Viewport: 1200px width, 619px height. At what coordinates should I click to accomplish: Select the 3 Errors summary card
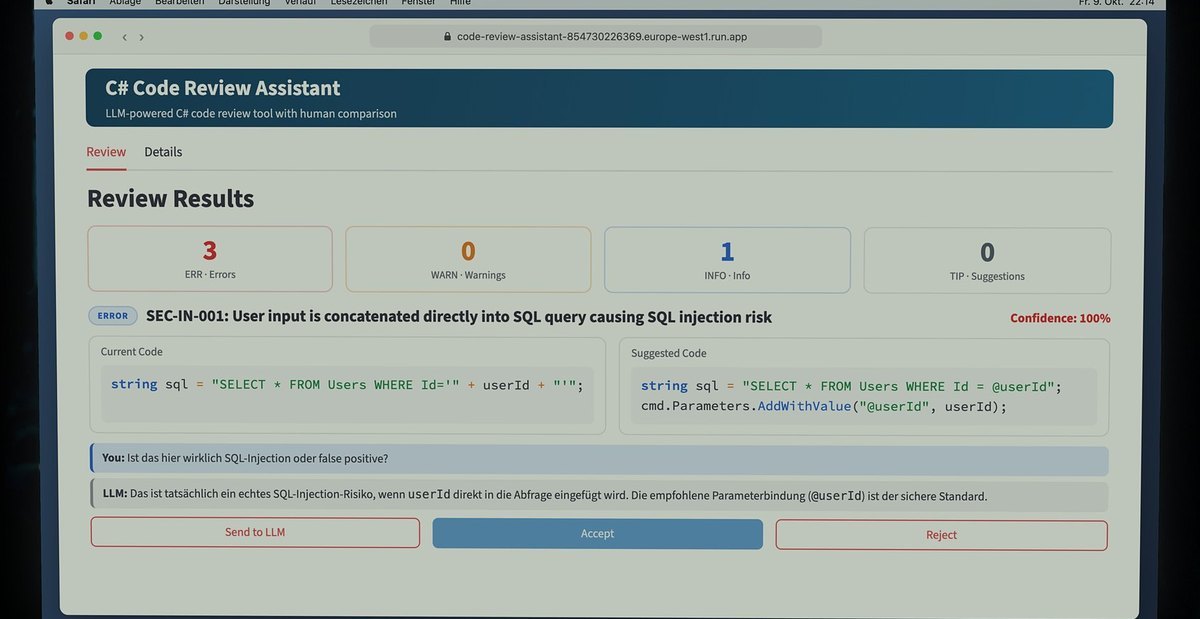pyautogui.click(x=210, y=259)
